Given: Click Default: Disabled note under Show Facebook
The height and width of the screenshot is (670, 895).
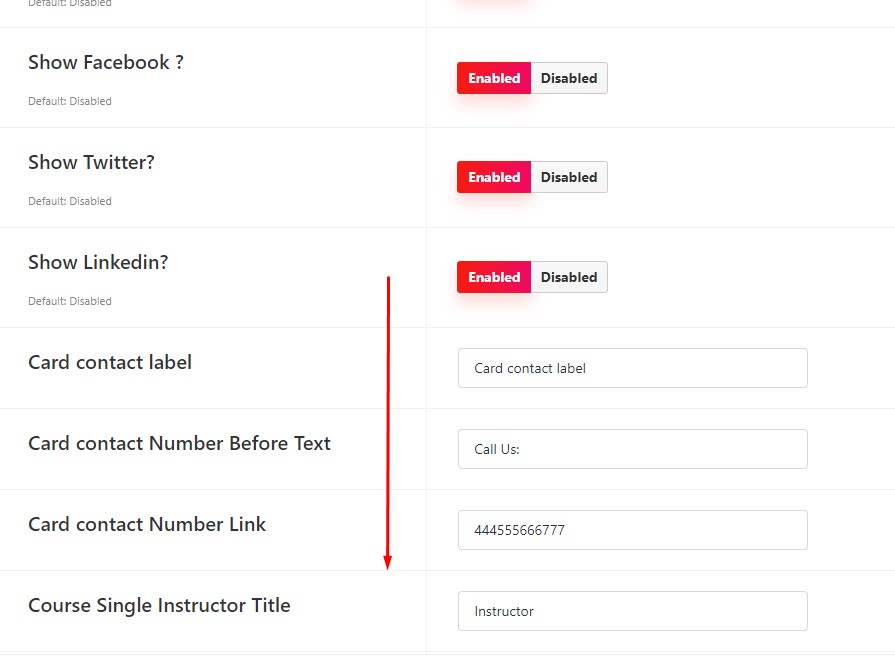Looking at the screenshot, I should [70, 102].
